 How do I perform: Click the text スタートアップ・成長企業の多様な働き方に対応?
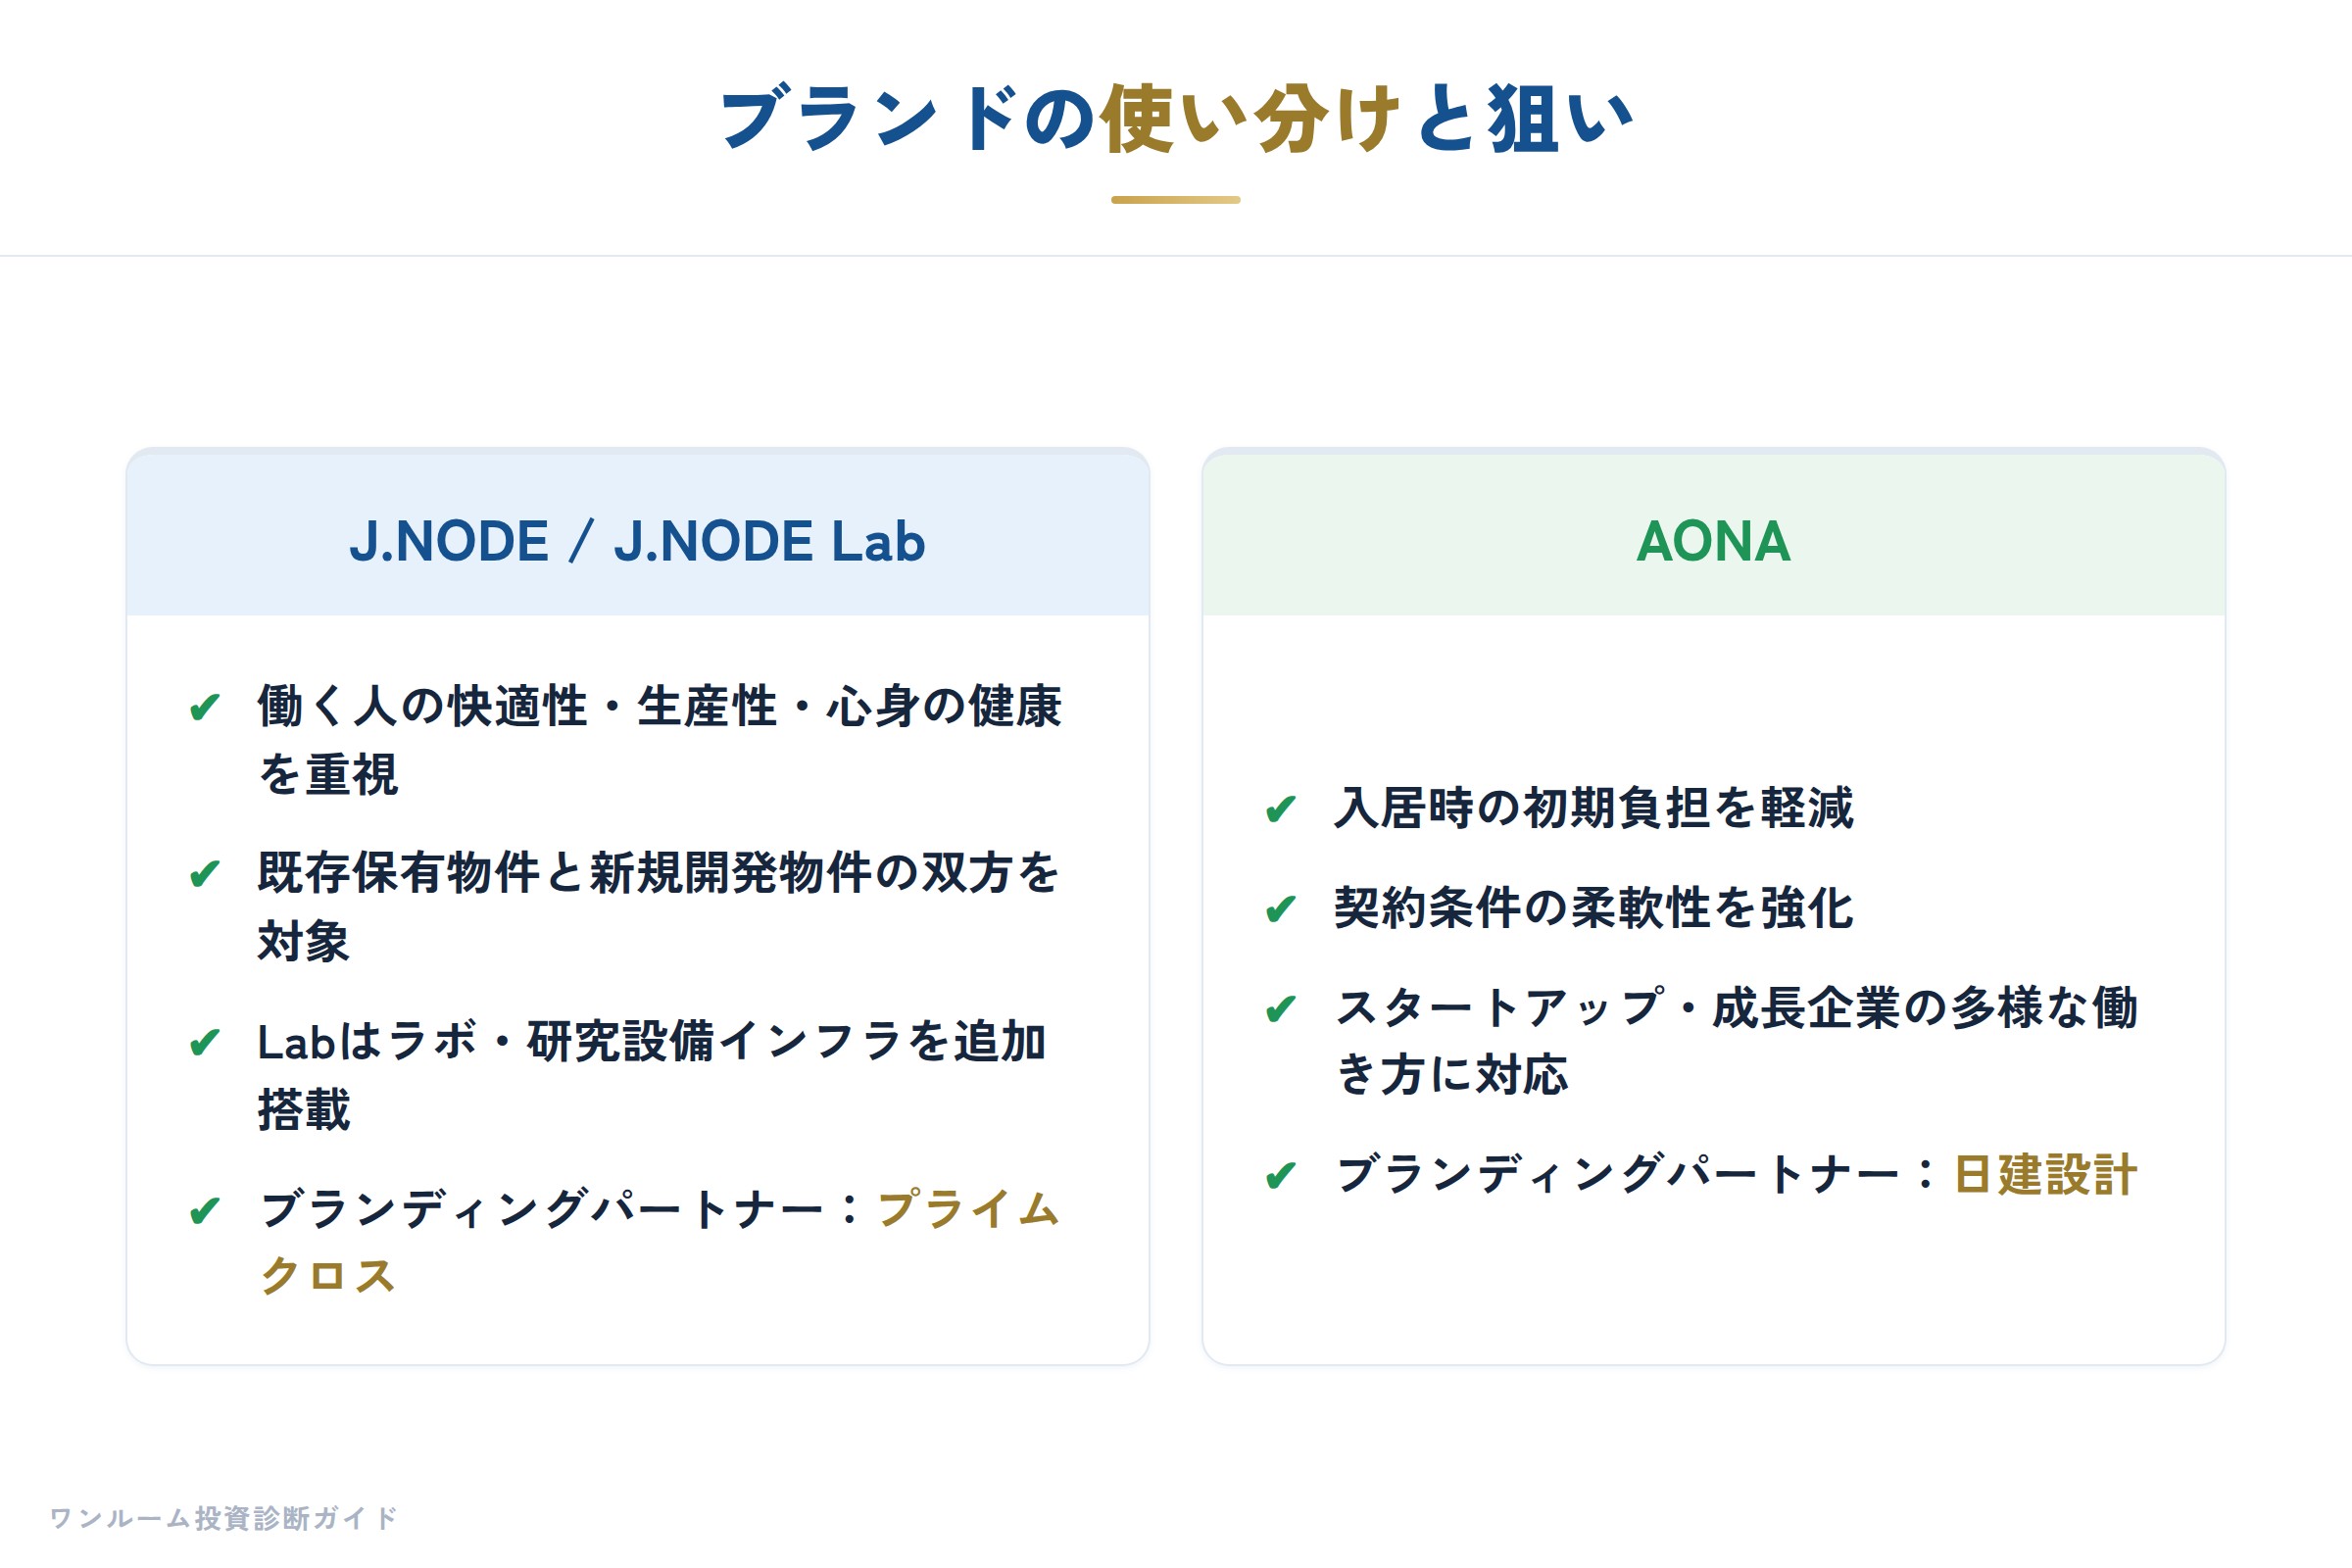(x=1737, y=1041)
